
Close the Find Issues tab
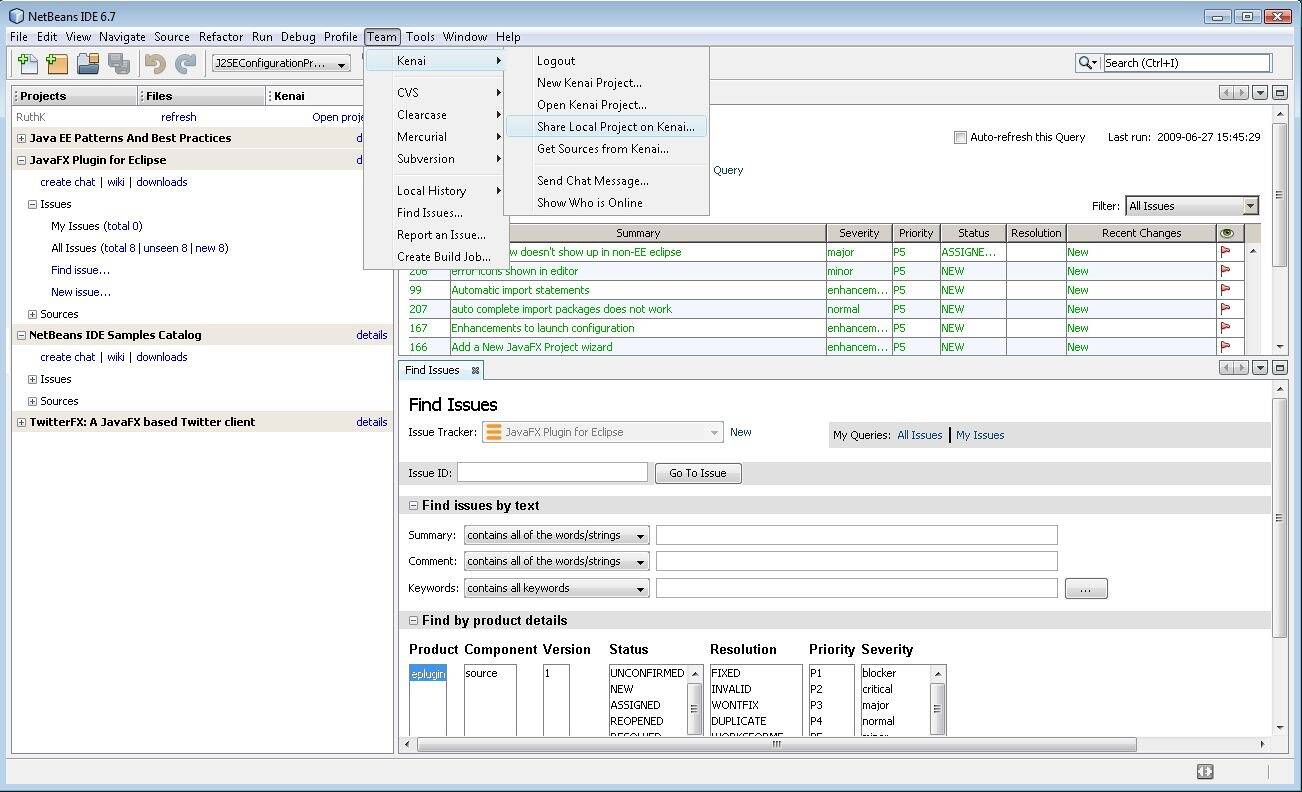[476, 370]
